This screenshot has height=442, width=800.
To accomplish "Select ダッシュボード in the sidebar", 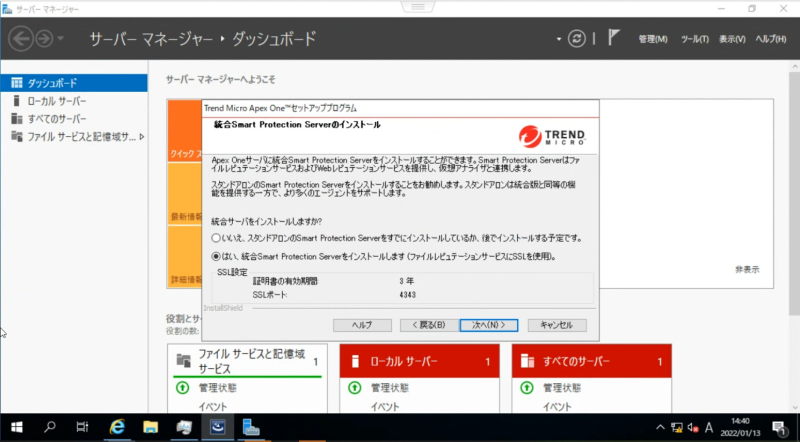I will tap(74, 83).
